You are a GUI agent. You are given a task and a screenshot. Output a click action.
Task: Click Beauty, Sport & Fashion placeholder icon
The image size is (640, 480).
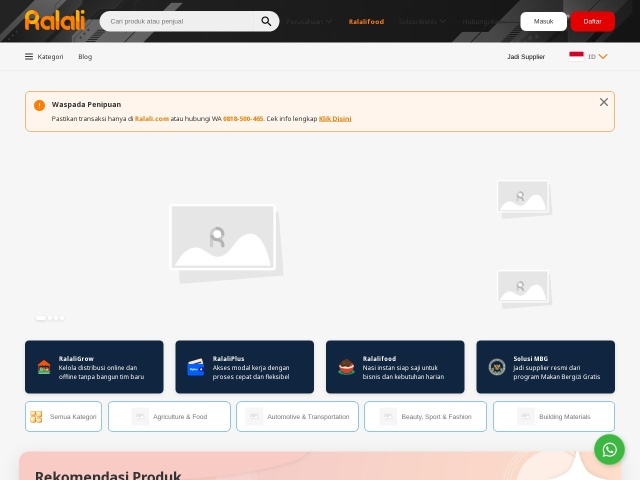tap(388, 417)
